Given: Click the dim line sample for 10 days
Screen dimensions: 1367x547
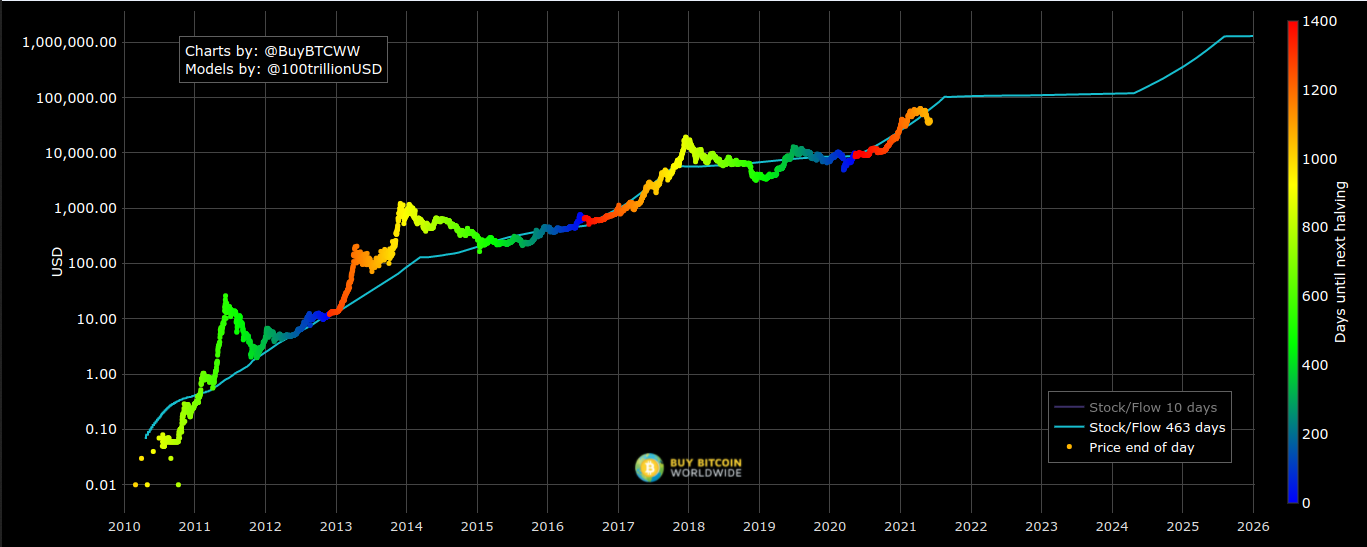Looking at the screenshot, I should tap(1068, 408).
